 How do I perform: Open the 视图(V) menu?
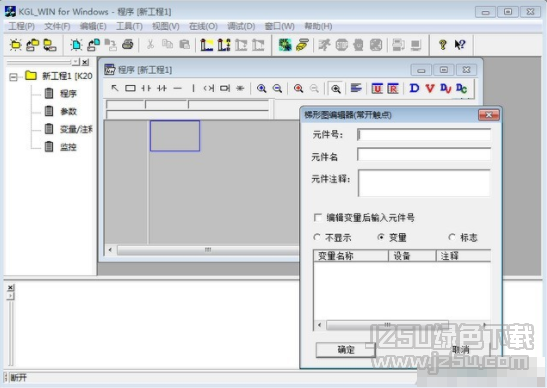click(x=166, y=26)
